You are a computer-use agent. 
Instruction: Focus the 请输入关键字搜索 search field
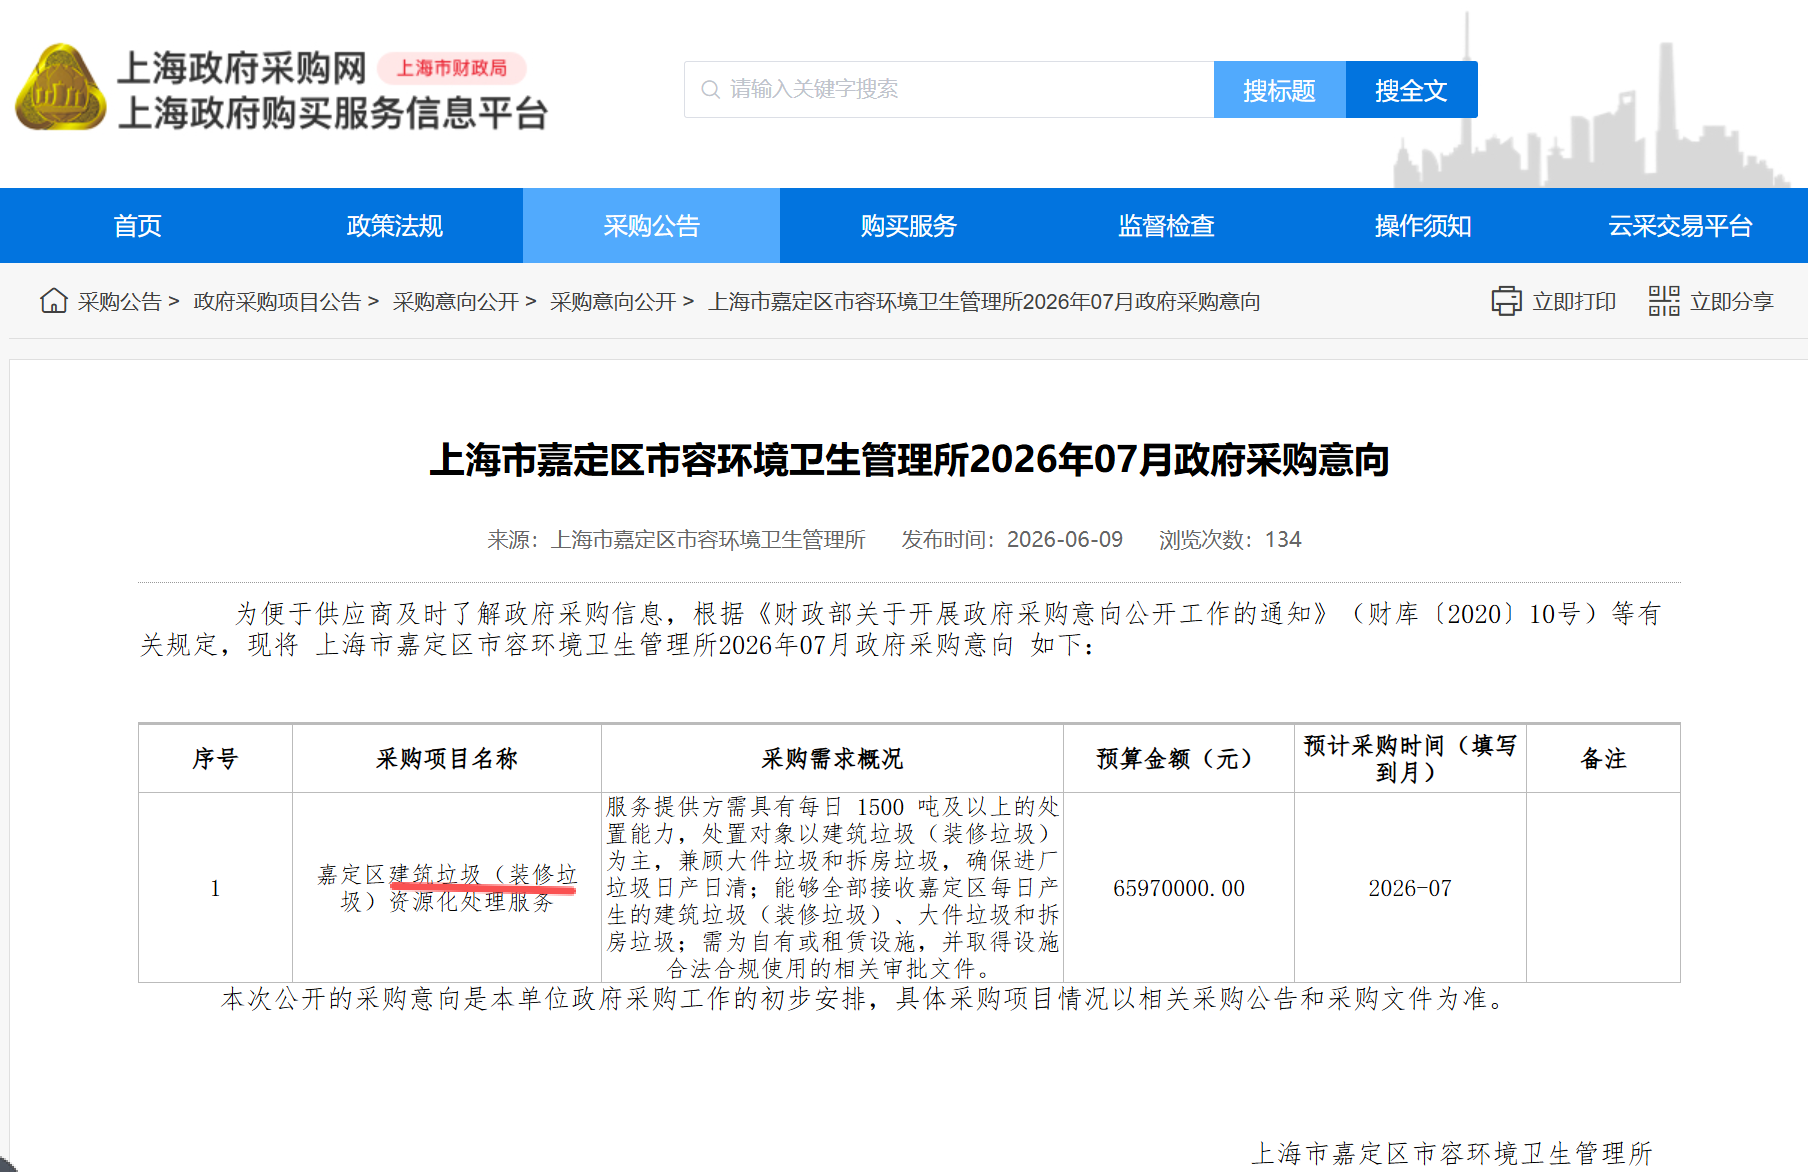coord(949,90)
